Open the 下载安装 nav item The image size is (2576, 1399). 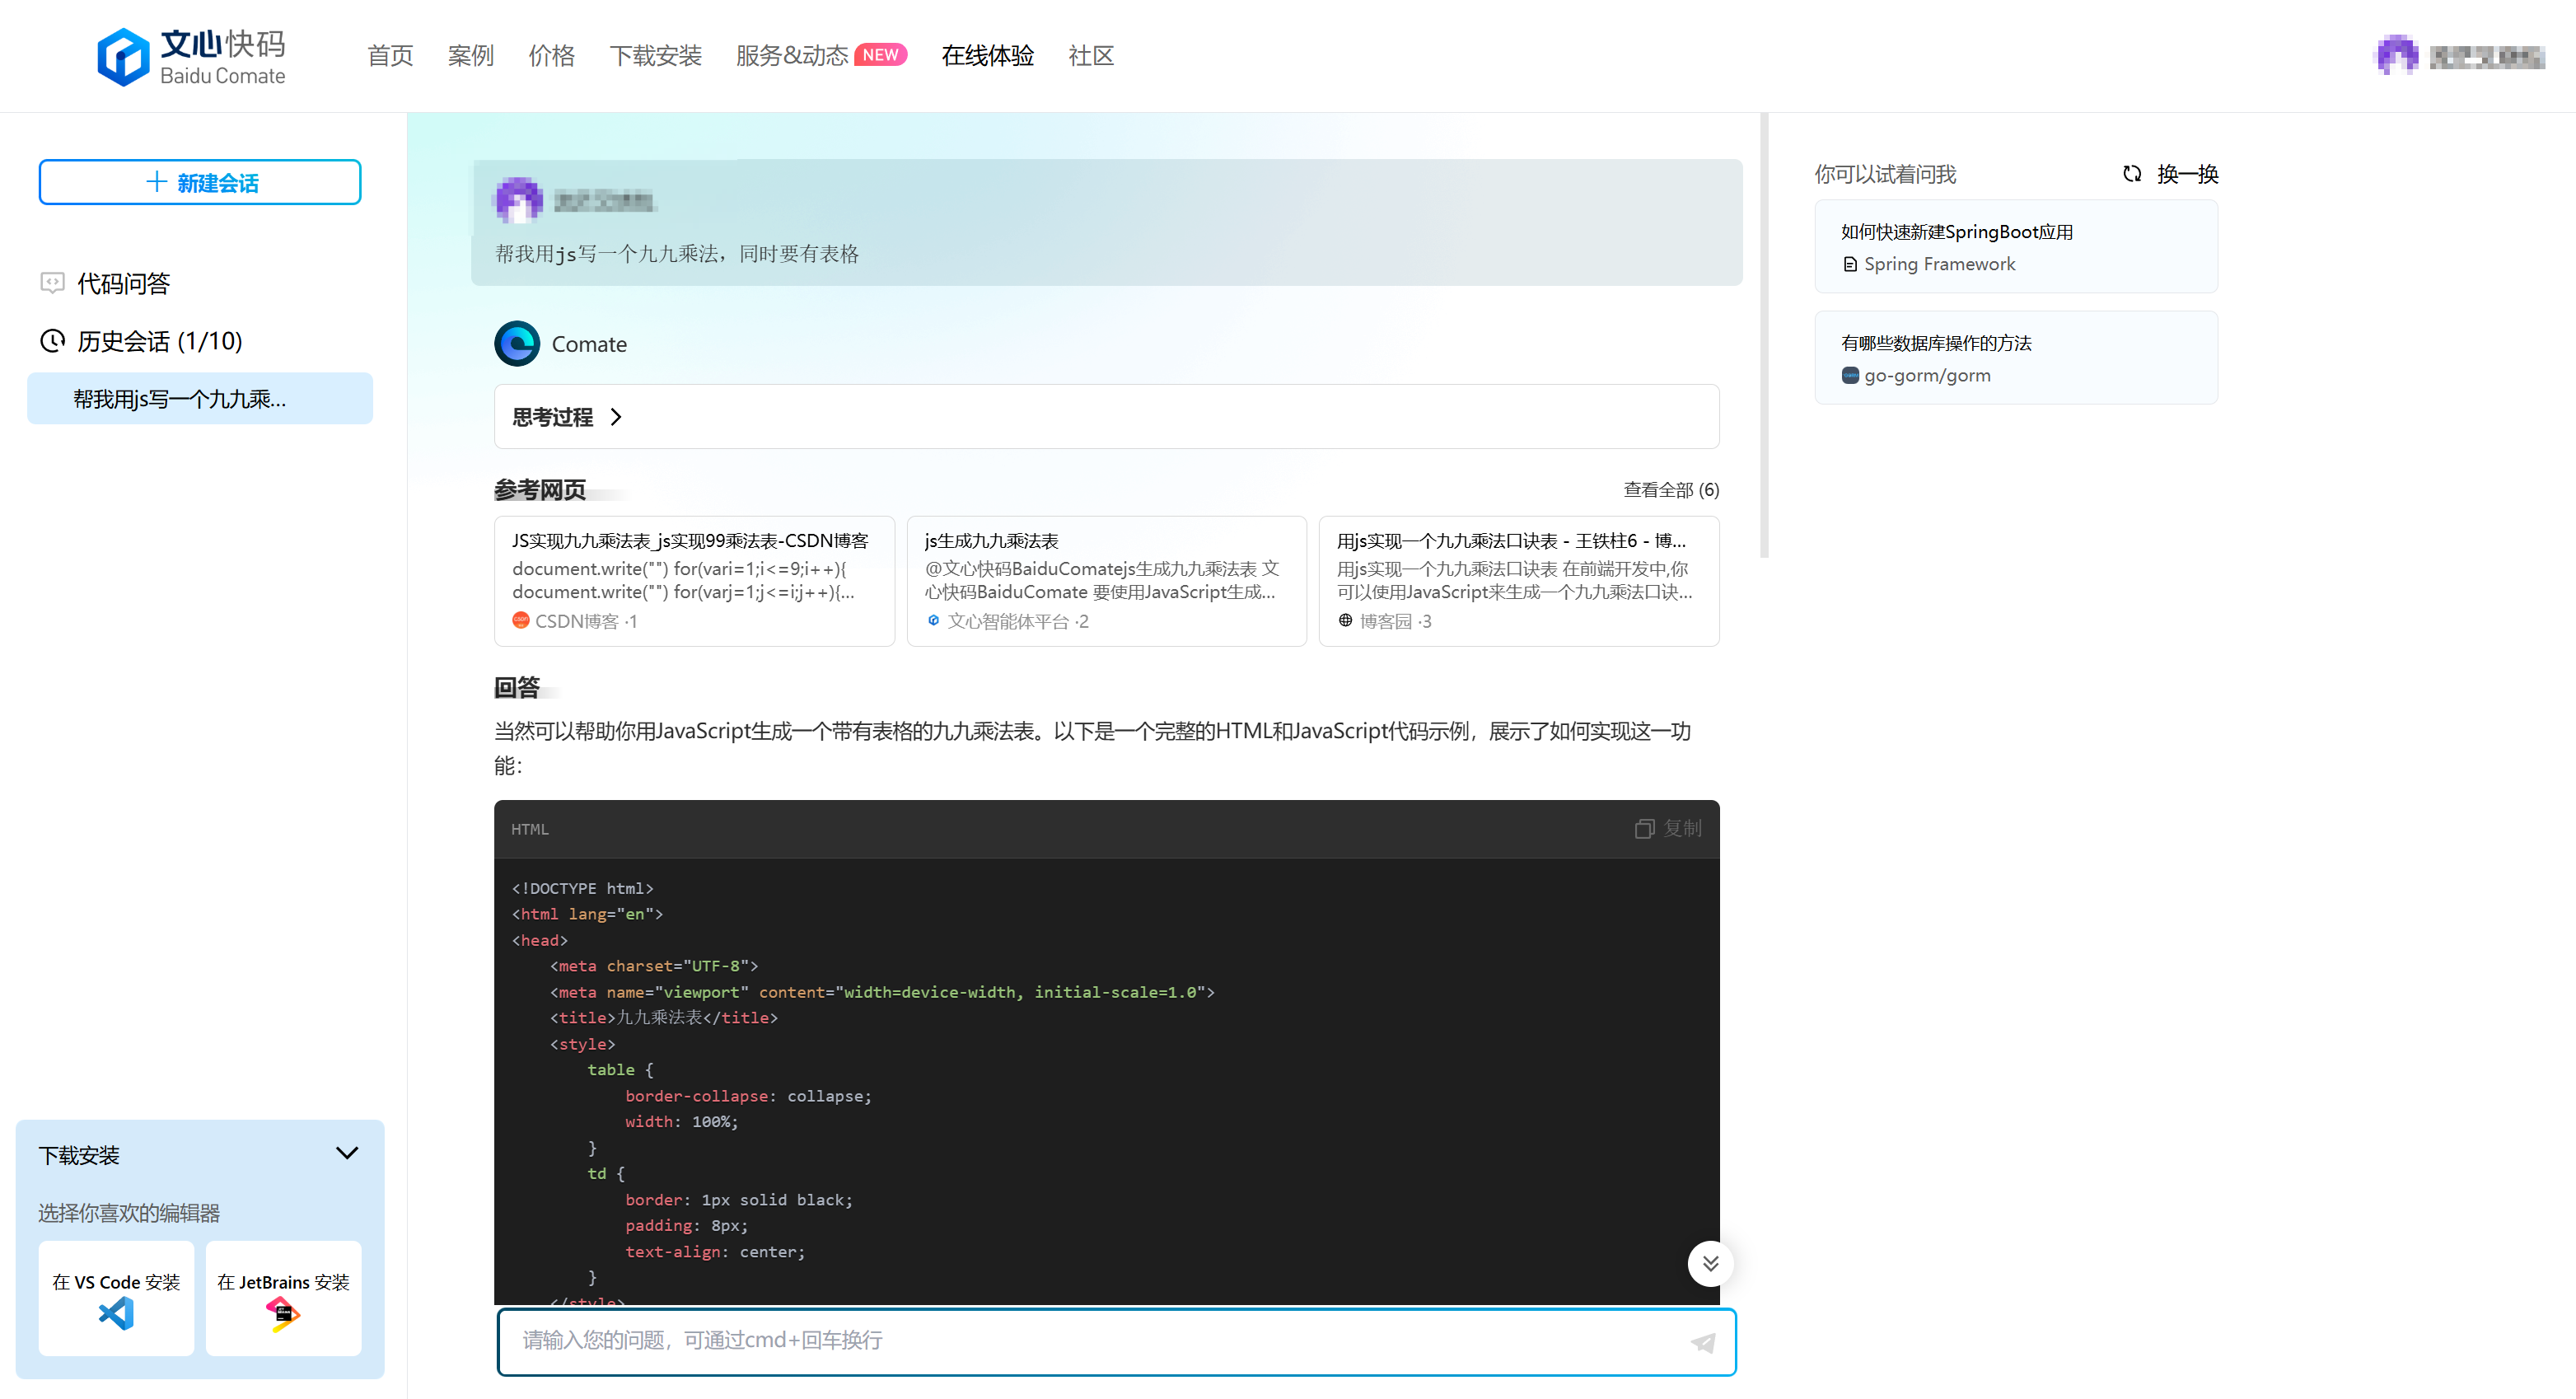point(656,56)
